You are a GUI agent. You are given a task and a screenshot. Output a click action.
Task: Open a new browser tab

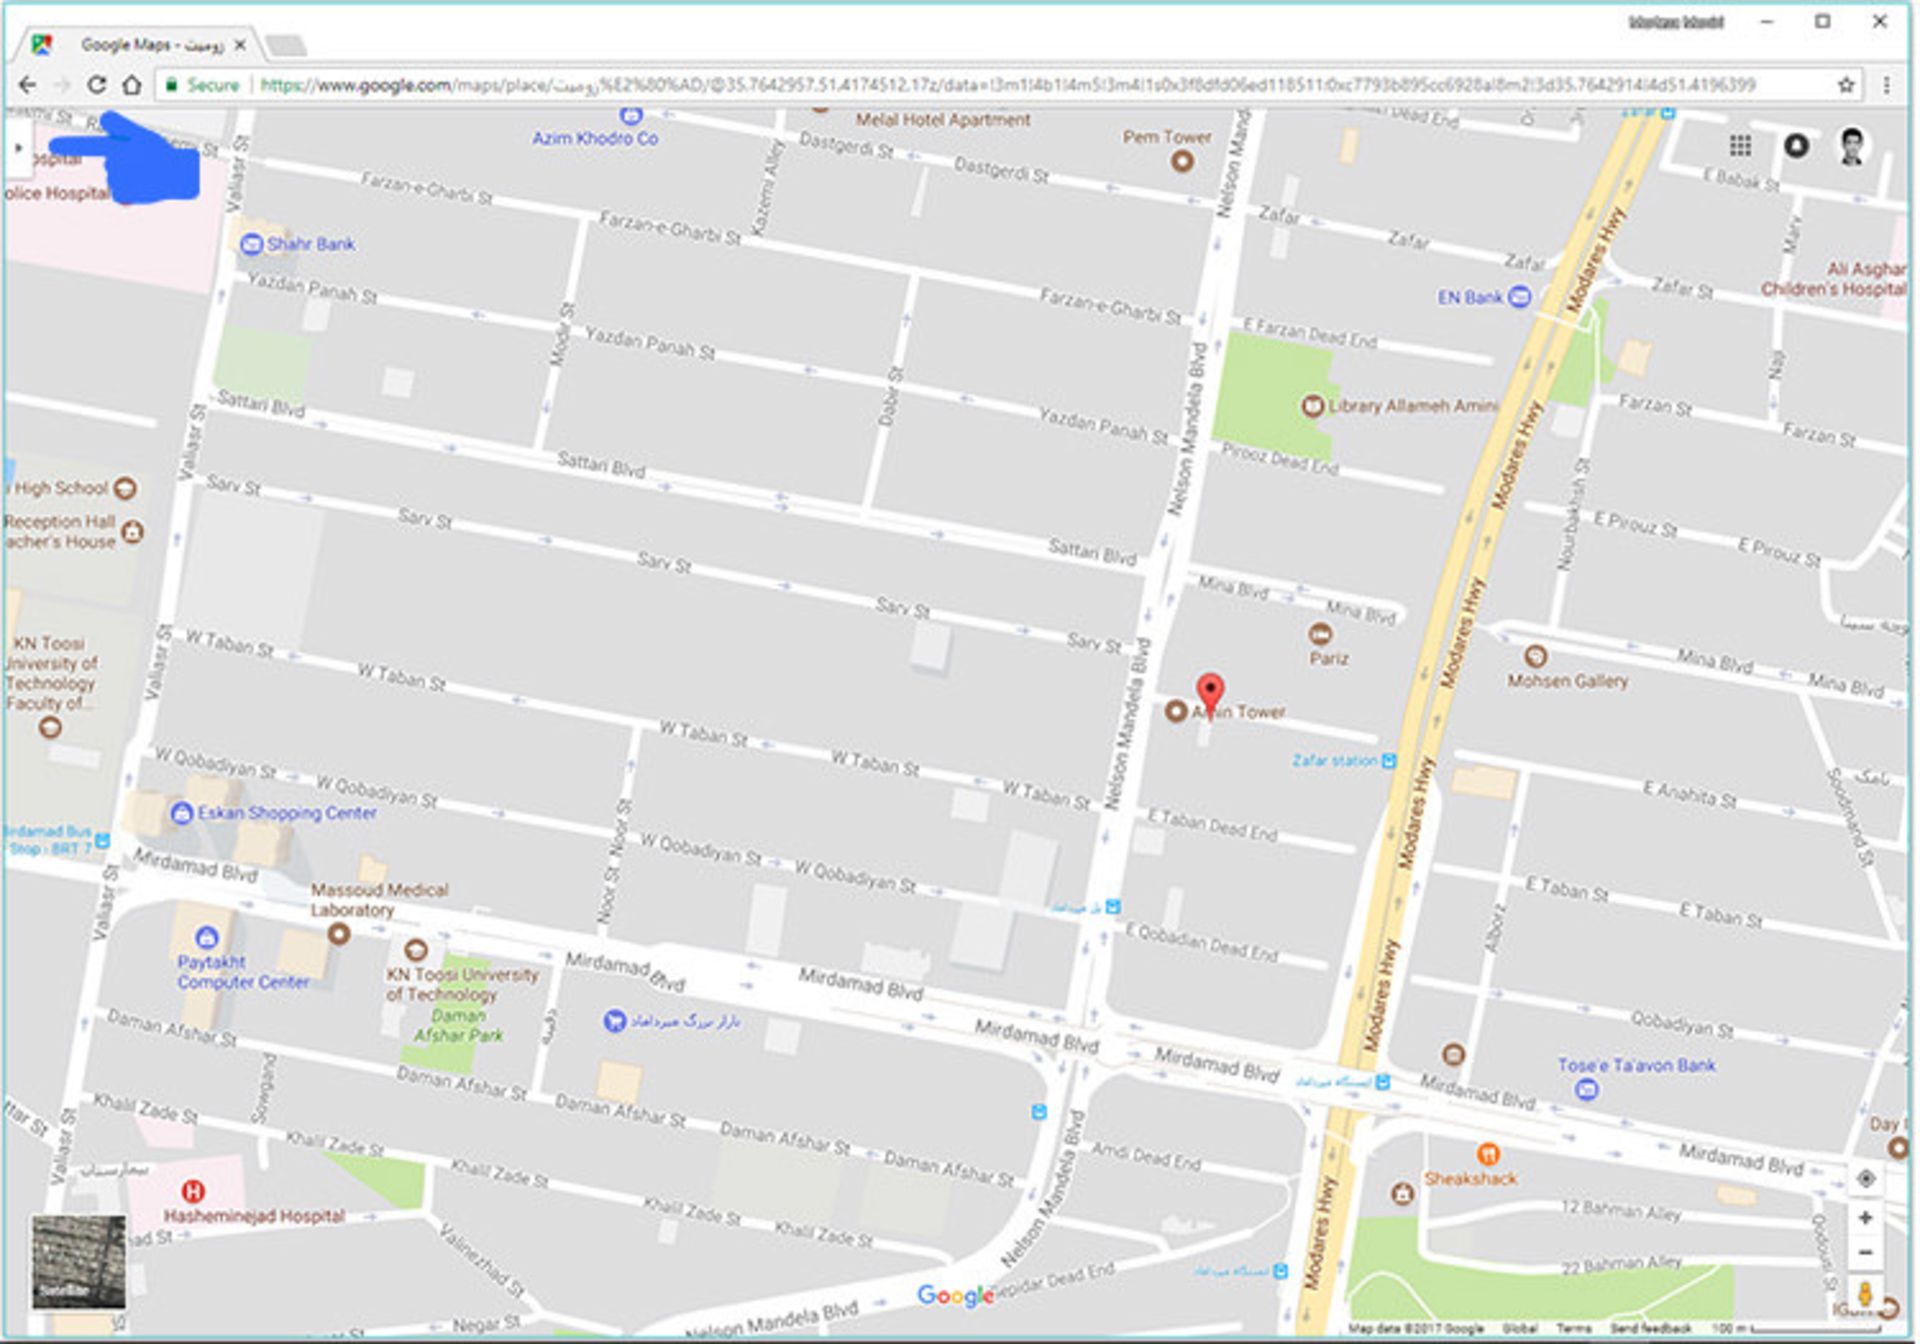click(286, 46)
